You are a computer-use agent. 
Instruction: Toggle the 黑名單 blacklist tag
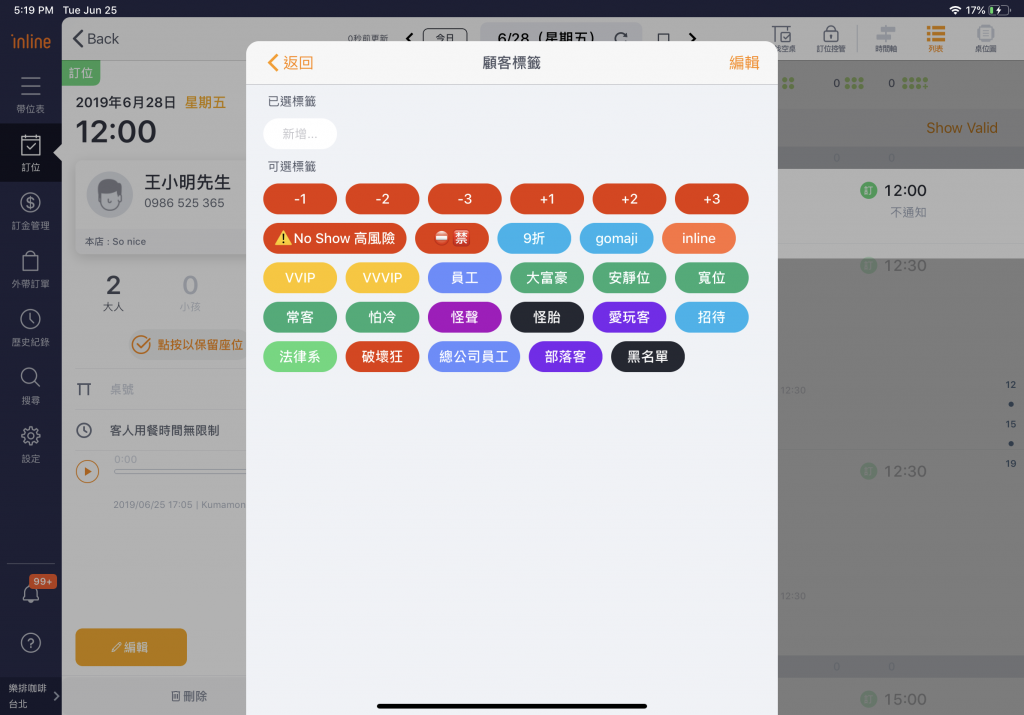(x=647, y=356)
